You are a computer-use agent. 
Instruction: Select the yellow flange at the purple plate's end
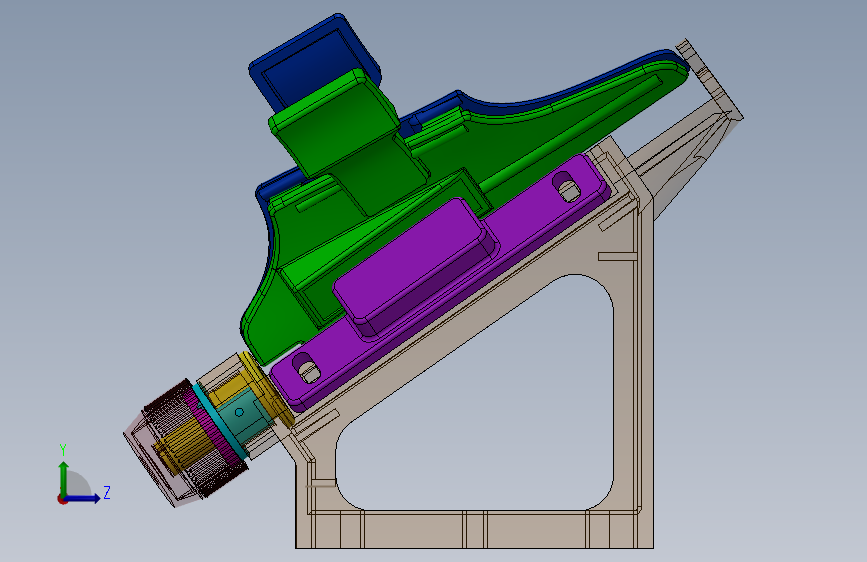click(x=265, y=387)
